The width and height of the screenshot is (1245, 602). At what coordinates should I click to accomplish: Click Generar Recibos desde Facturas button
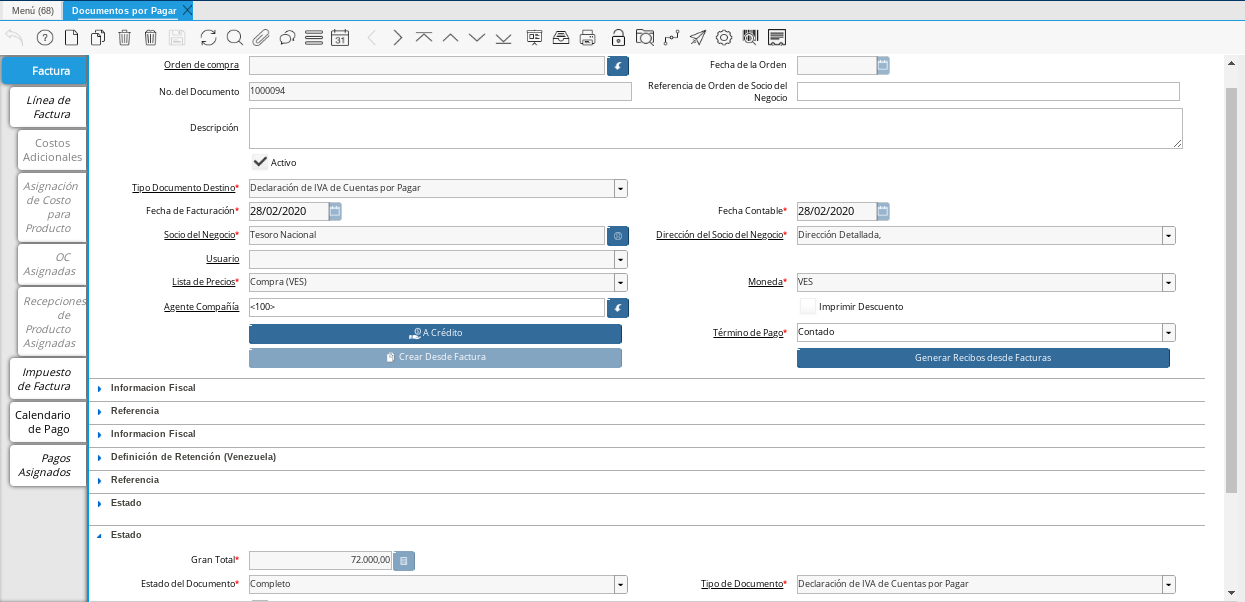tap(982, 358)
